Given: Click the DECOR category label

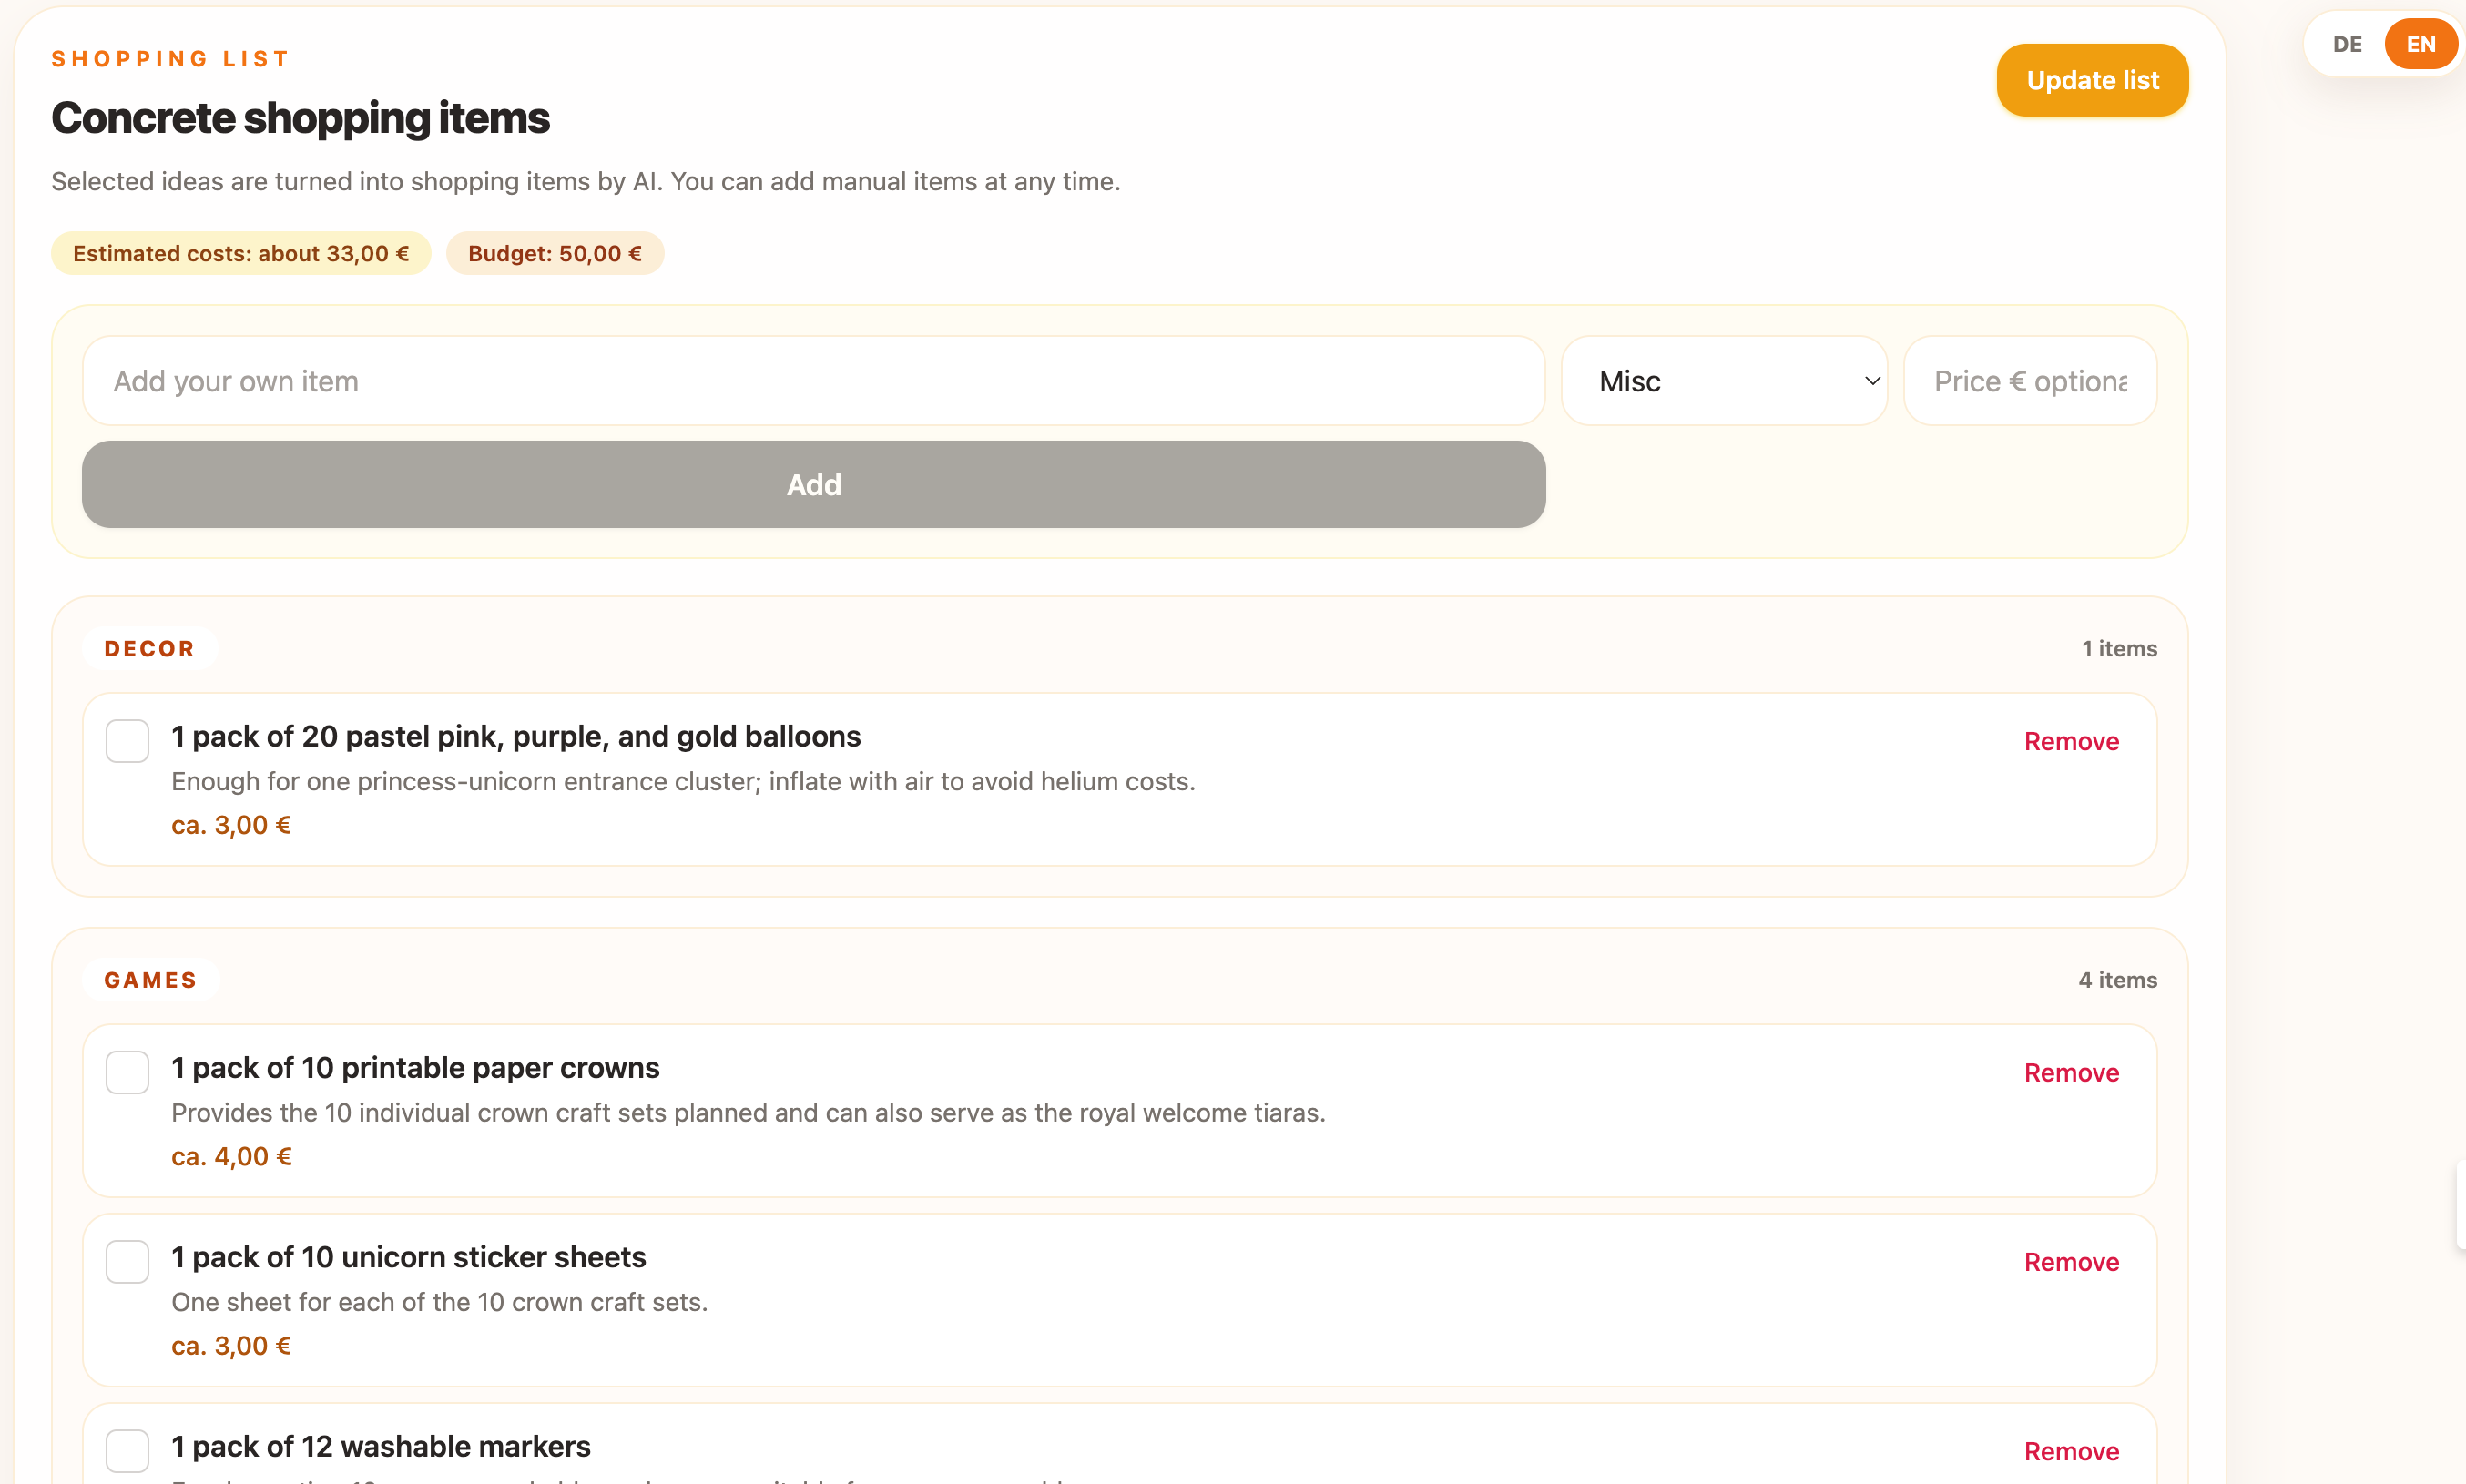Looking at the screenshot, I should click(150, 649).
